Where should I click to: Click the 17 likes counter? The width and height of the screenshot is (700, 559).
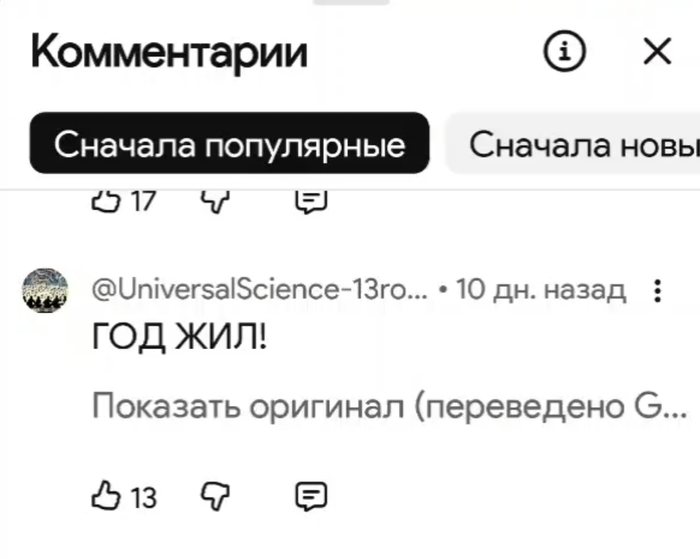(144, 201)
